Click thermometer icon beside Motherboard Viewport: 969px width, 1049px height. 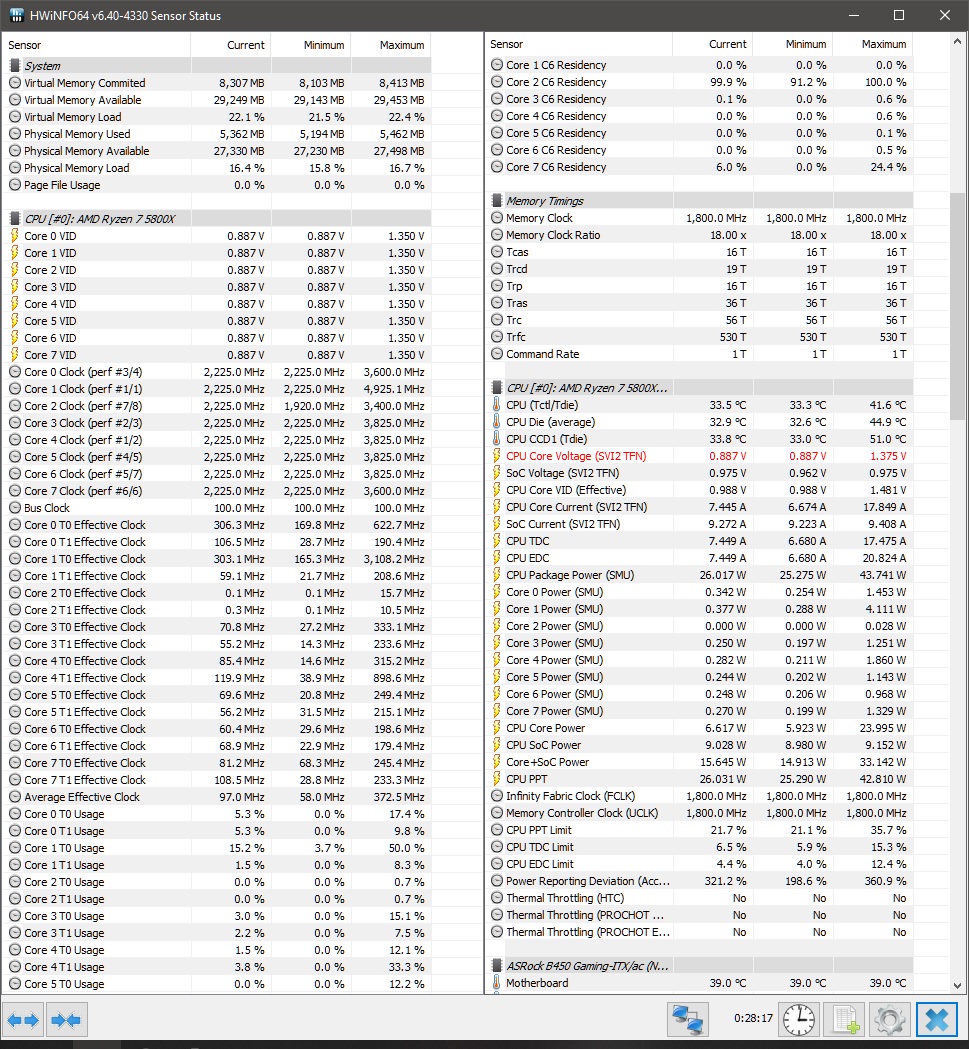tap(497, 983)
